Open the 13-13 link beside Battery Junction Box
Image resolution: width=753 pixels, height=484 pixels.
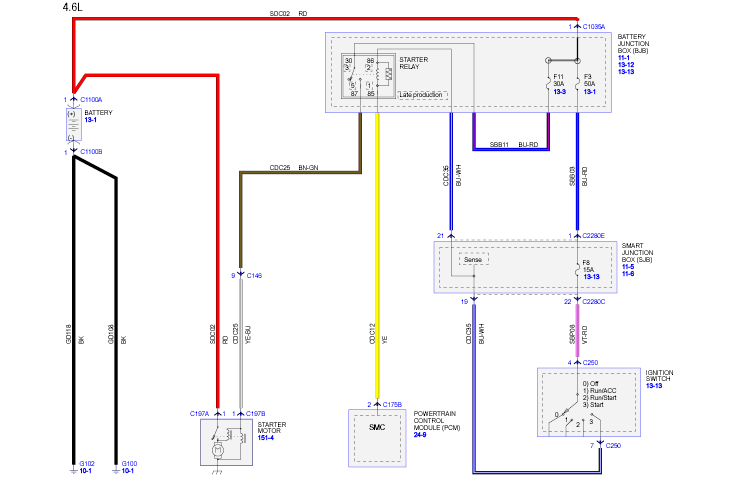point(626,72)
